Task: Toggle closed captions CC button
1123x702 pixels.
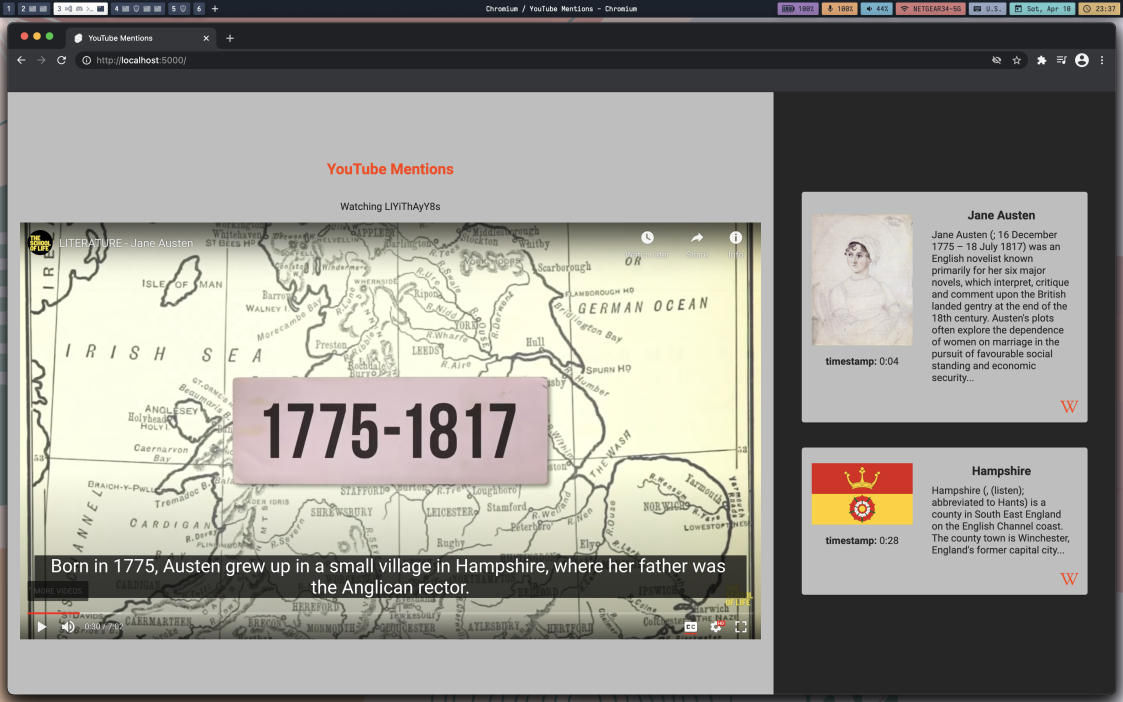Action: coord(690,627)
